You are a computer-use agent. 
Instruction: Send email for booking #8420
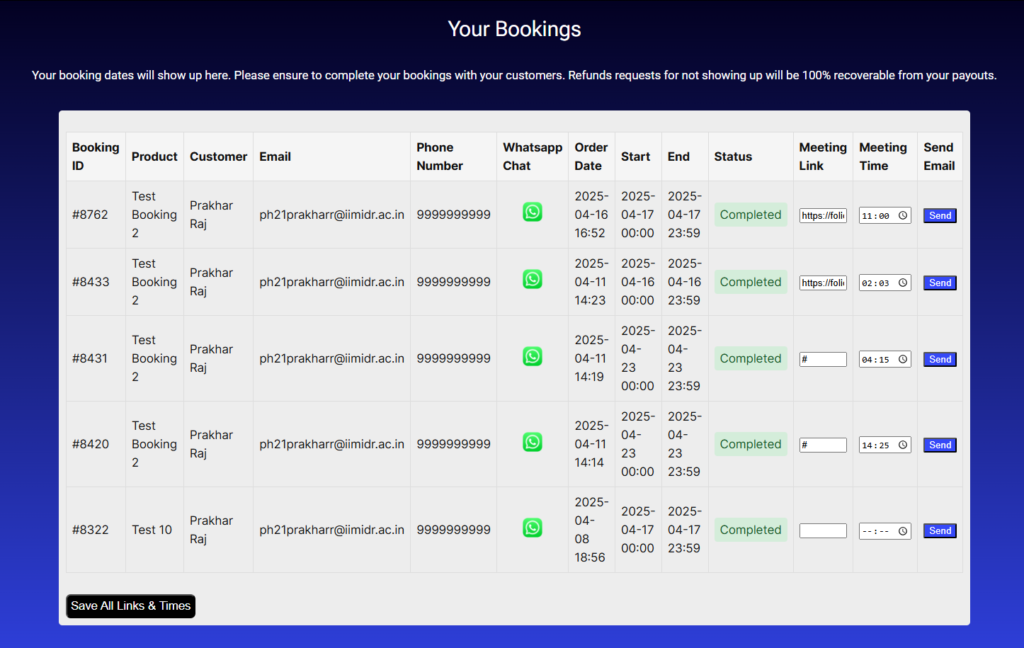(940, 445)
